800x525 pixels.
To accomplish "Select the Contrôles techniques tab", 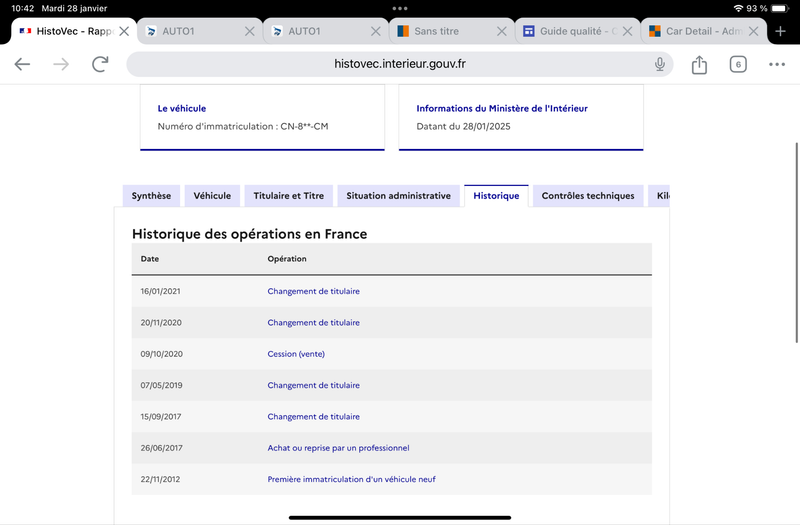I will tap(588, 196).
